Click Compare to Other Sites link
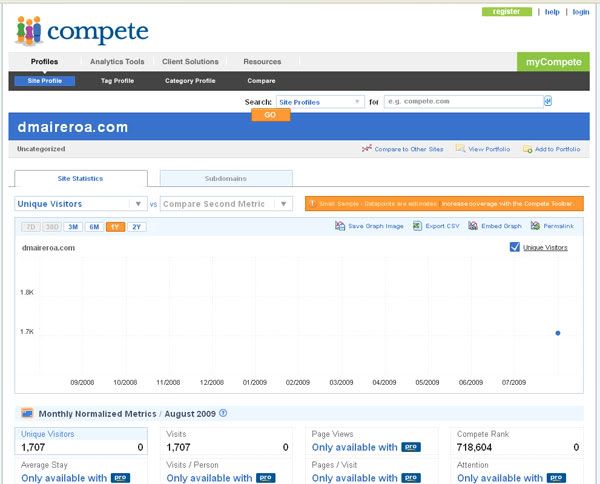Viewport: 600px width, 484px height. point(409,149)
